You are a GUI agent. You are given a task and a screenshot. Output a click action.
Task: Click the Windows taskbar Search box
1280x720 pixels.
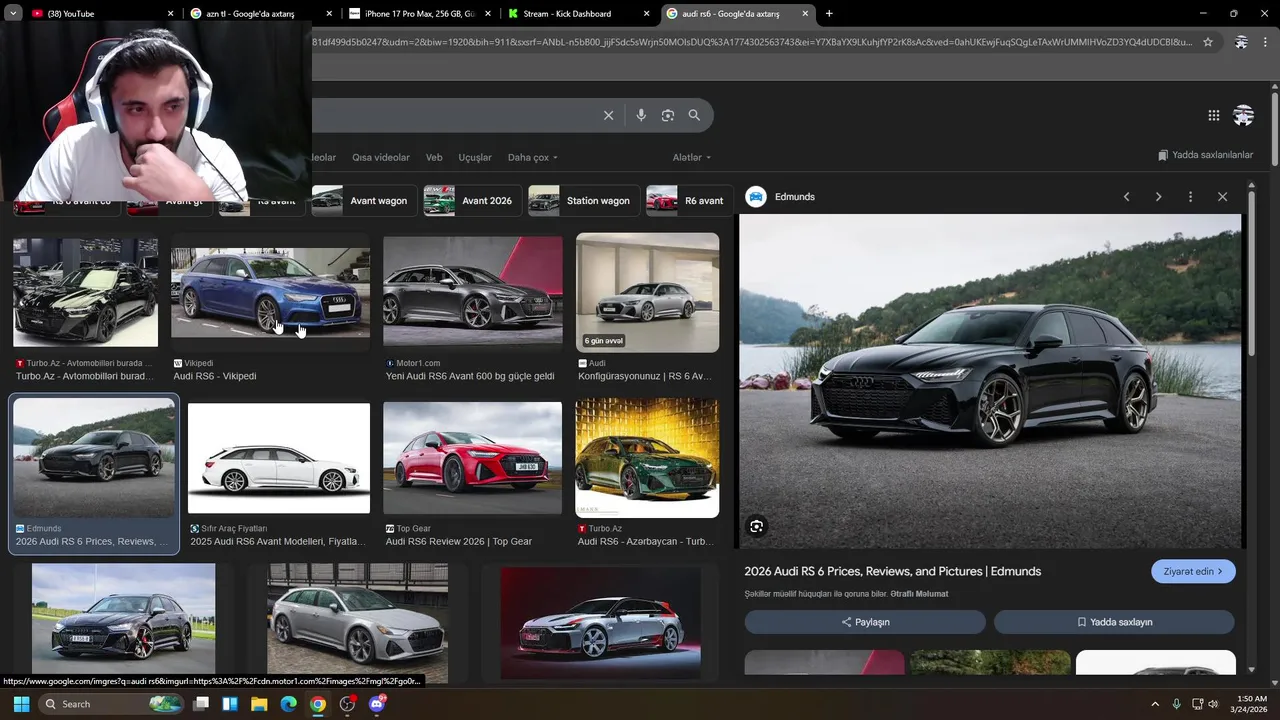click(110, 704)
